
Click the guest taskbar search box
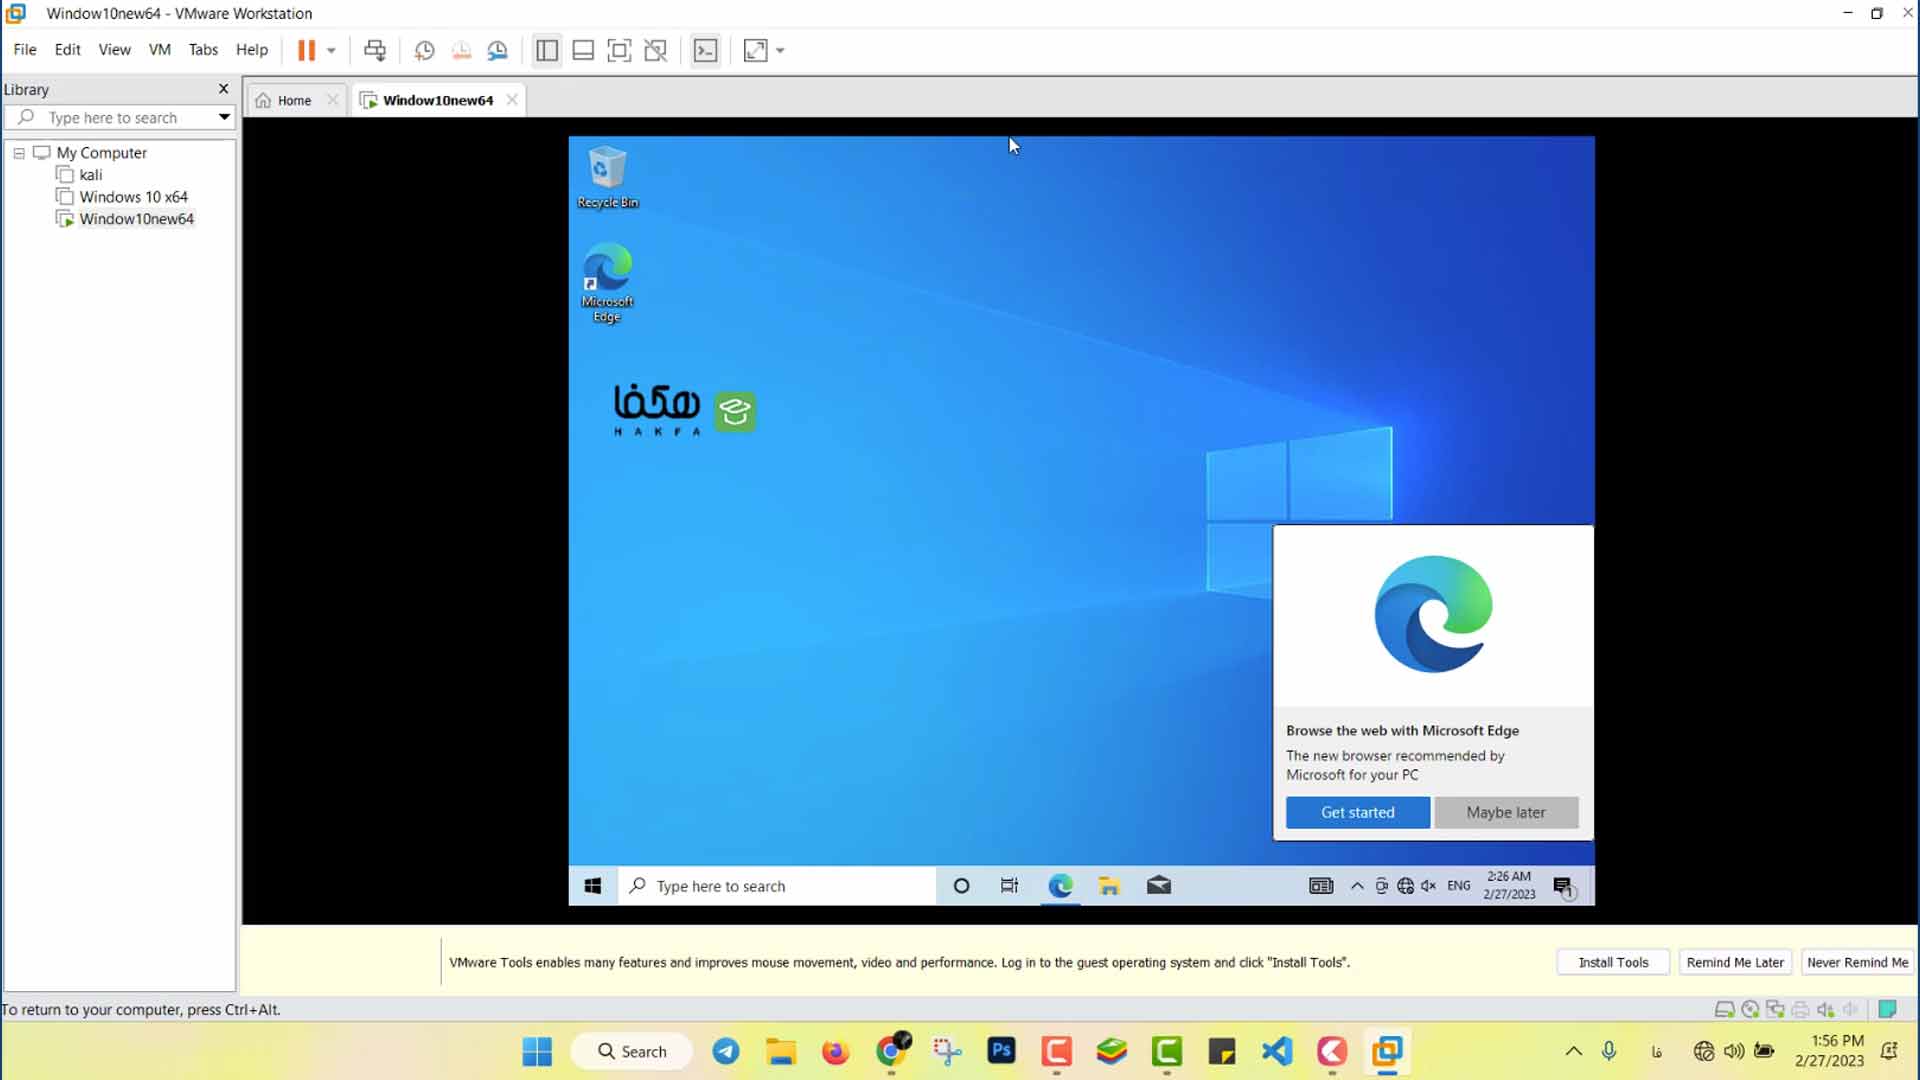coord(777,886)
